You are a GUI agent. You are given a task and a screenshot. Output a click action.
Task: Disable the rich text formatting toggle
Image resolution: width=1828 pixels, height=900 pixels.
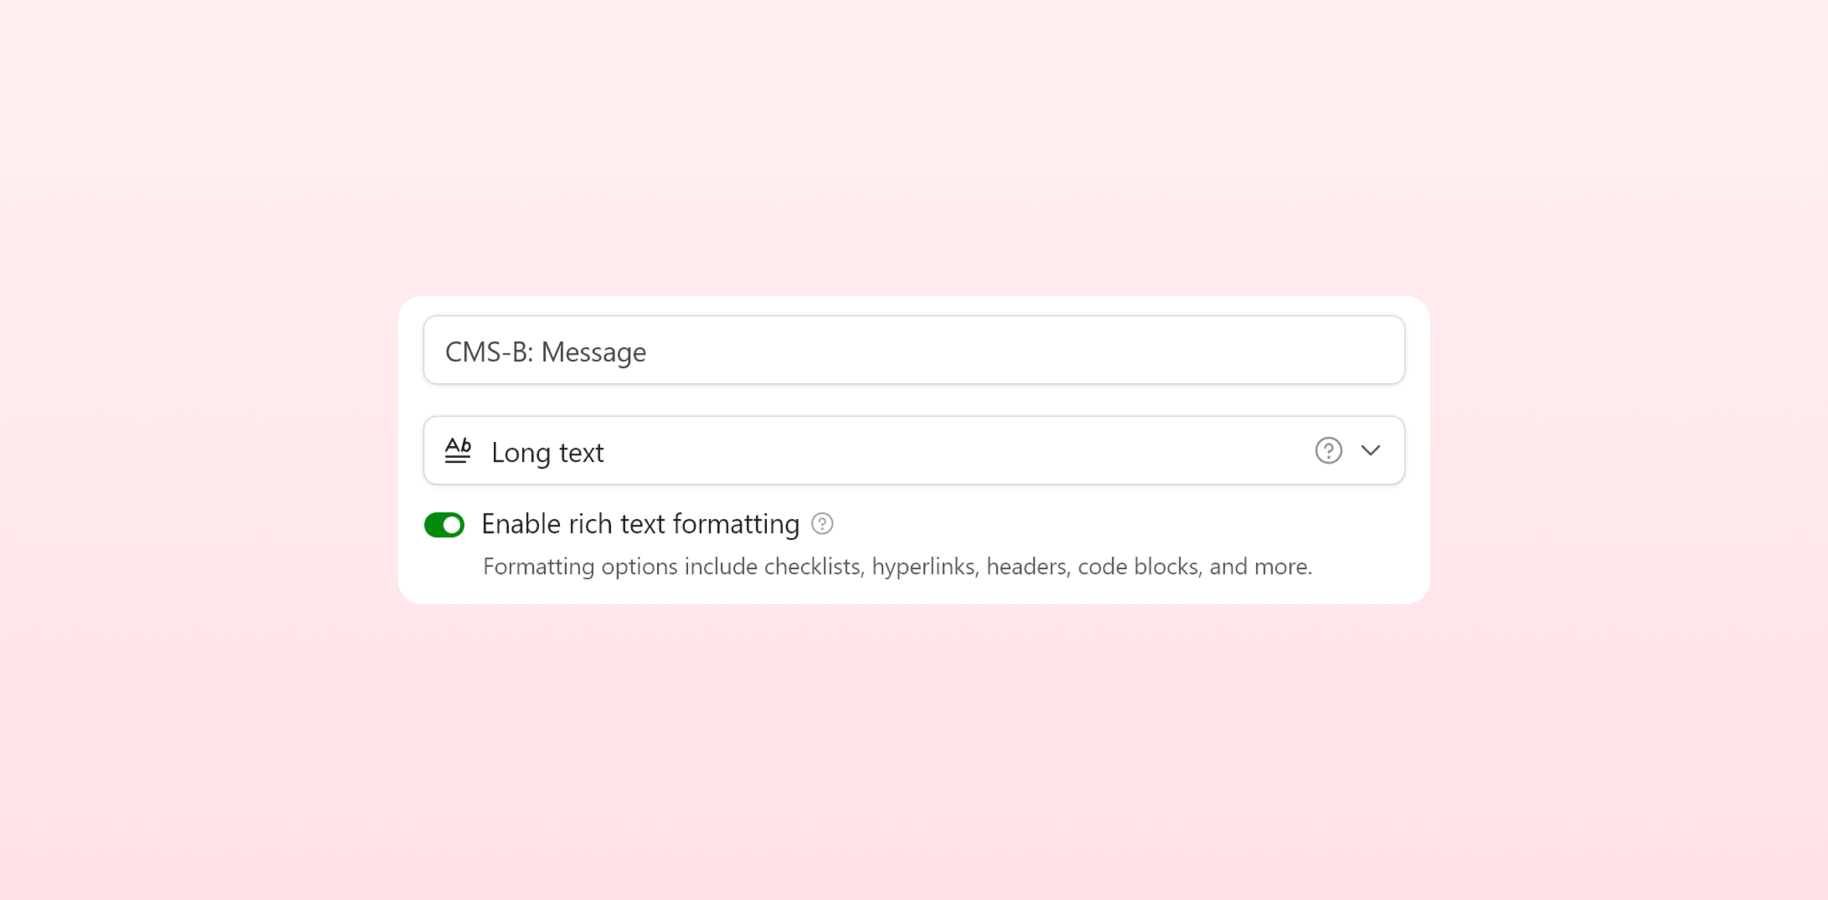[444, 525]
